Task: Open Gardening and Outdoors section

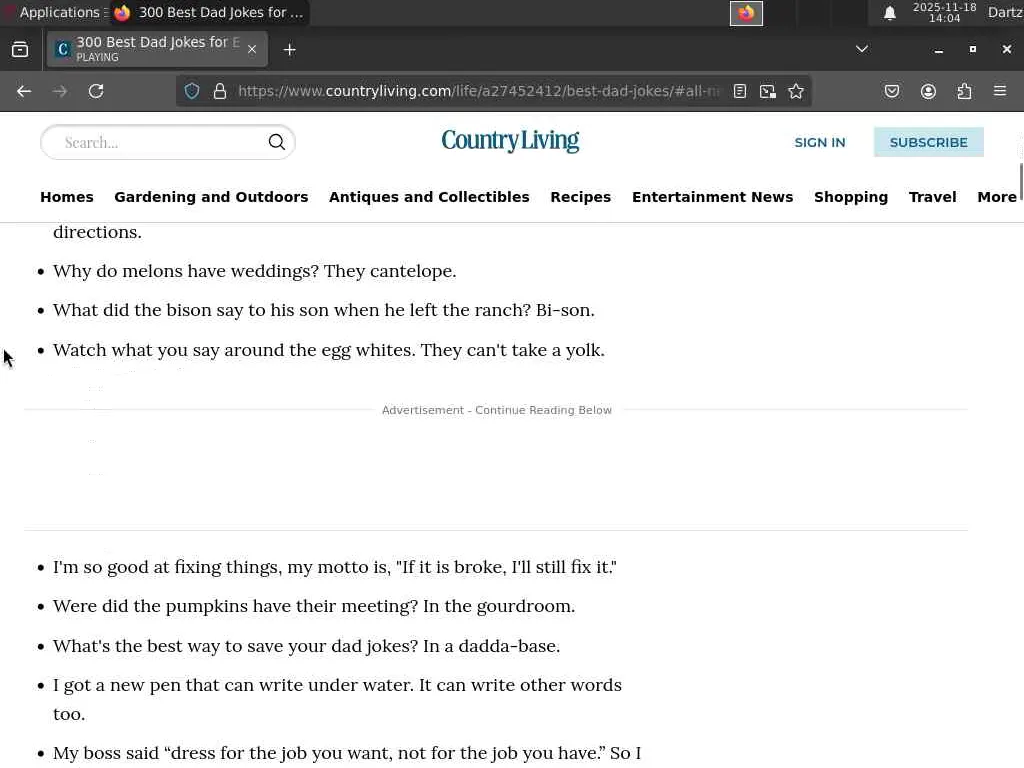Action: pyautogui.click(x=211, y=197)
